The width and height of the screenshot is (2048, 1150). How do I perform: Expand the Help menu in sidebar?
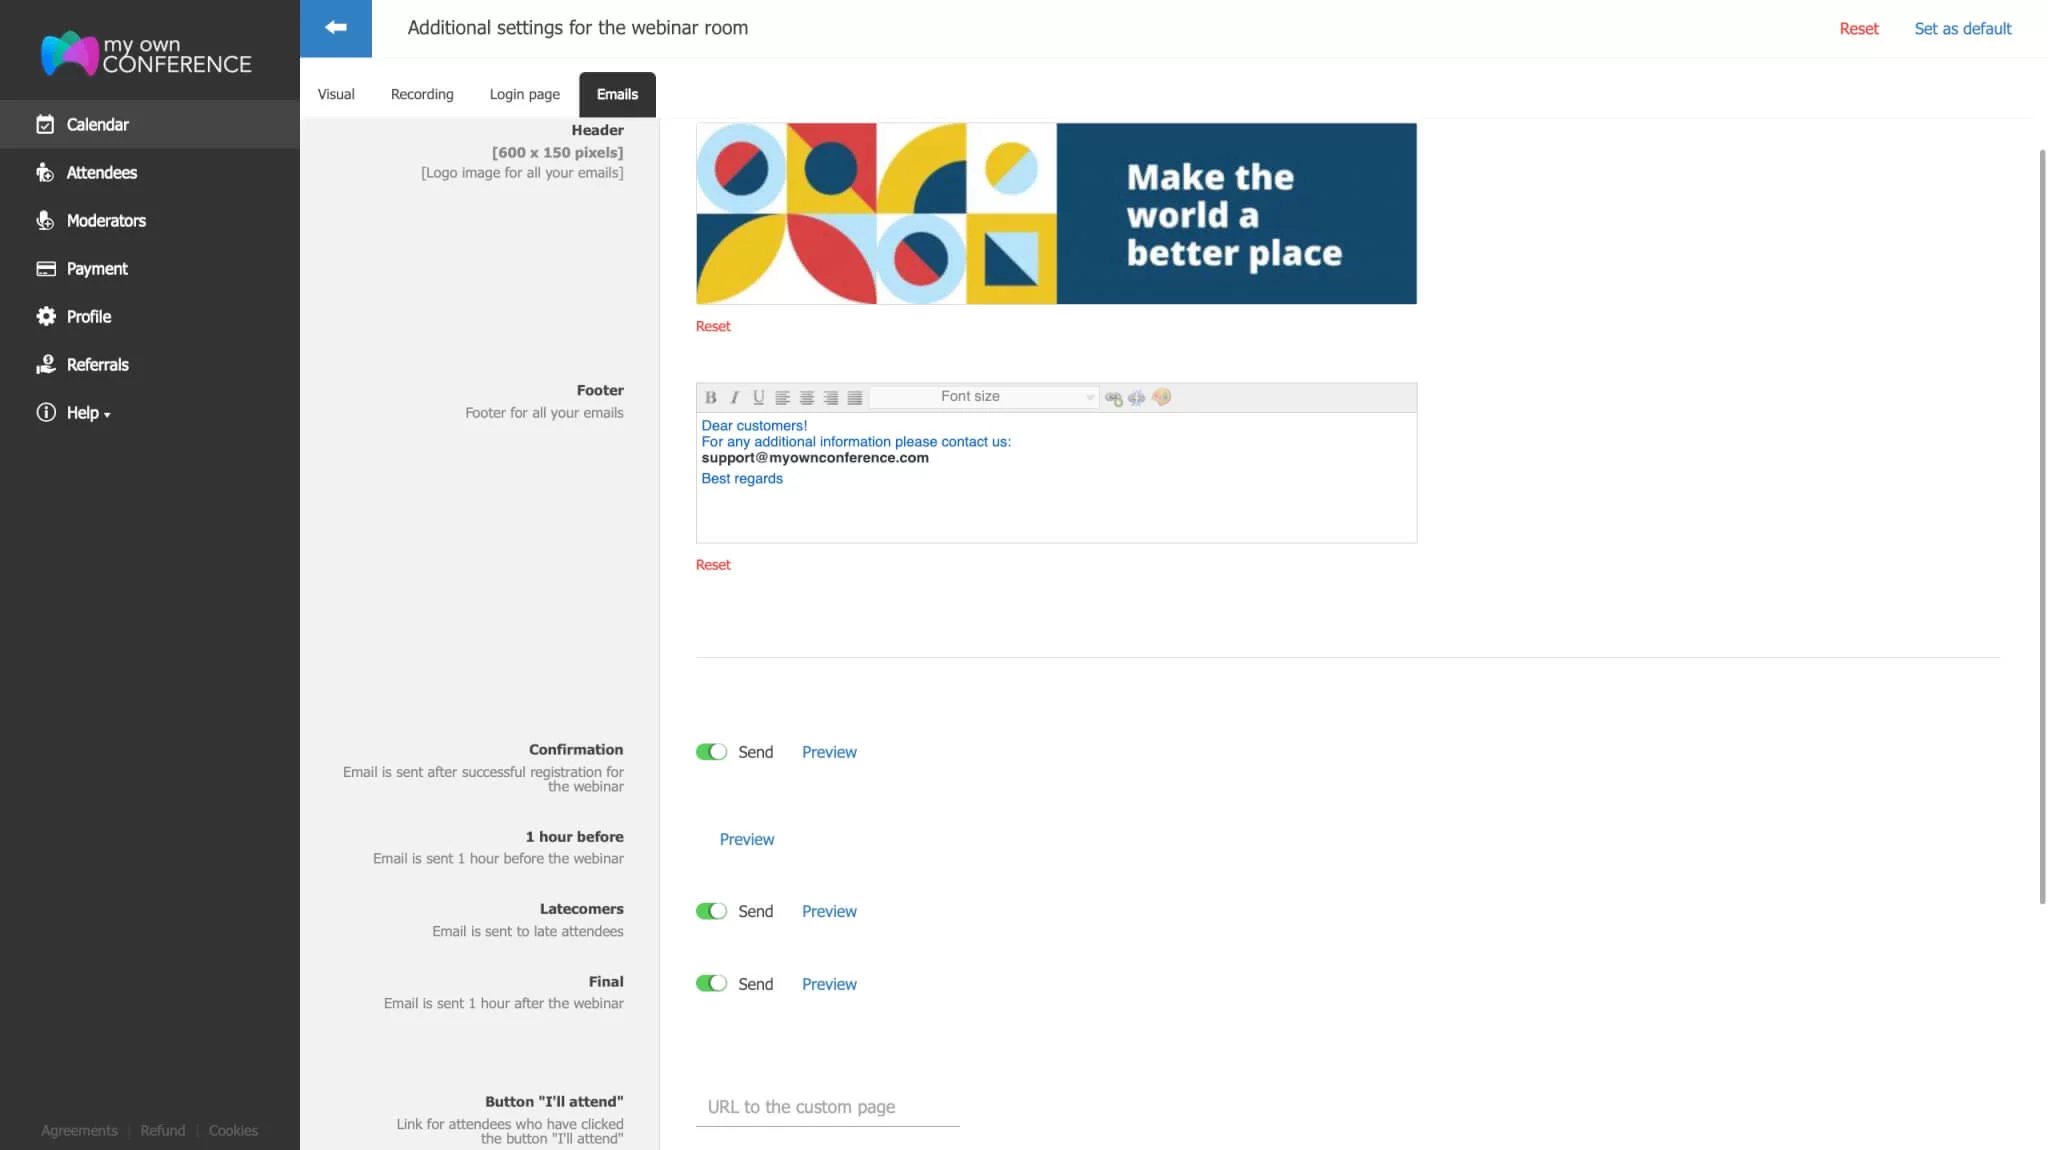pos(88,413)
